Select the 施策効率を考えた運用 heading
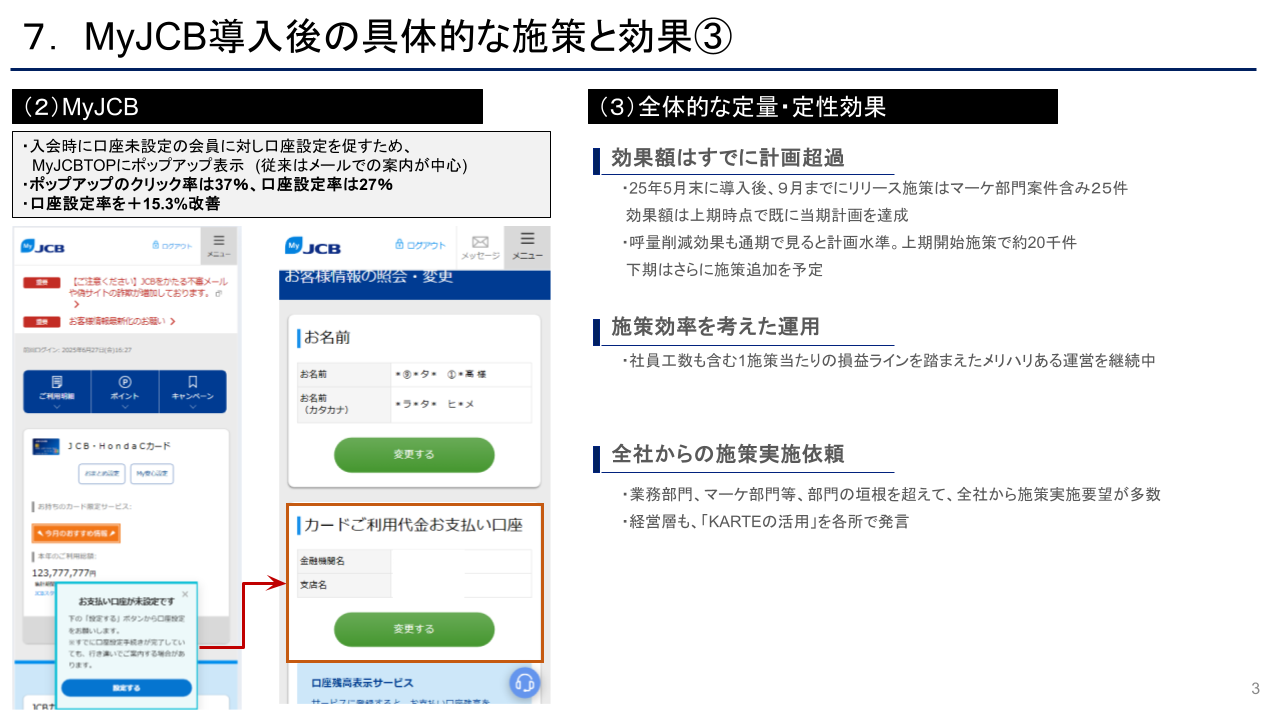1280x720 pixels. click(716, 326)
